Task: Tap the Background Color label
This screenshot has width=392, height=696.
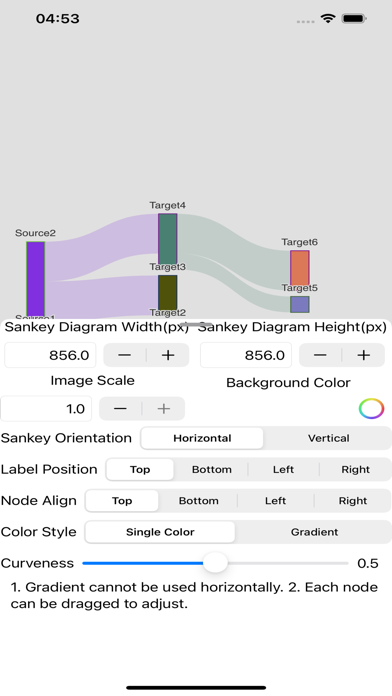Action: 289,383
